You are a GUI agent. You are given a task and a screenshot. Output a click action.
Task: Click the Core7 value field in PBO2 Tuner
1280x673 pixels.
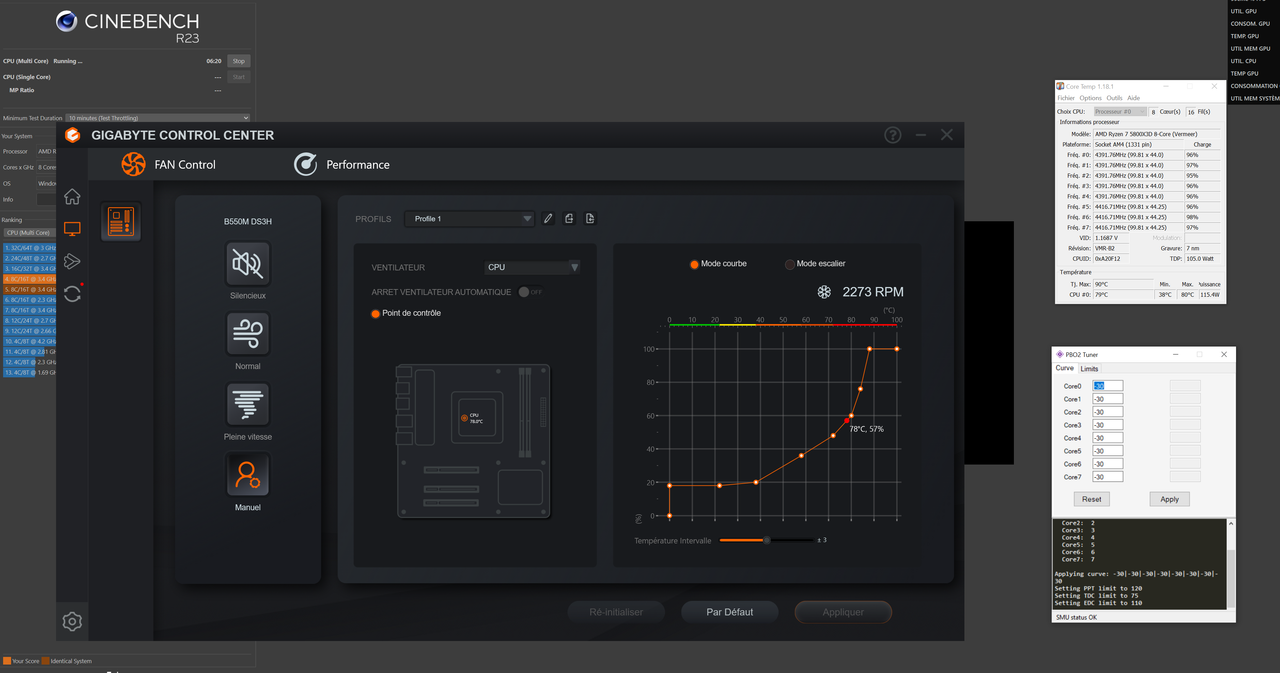(1107, 477)
